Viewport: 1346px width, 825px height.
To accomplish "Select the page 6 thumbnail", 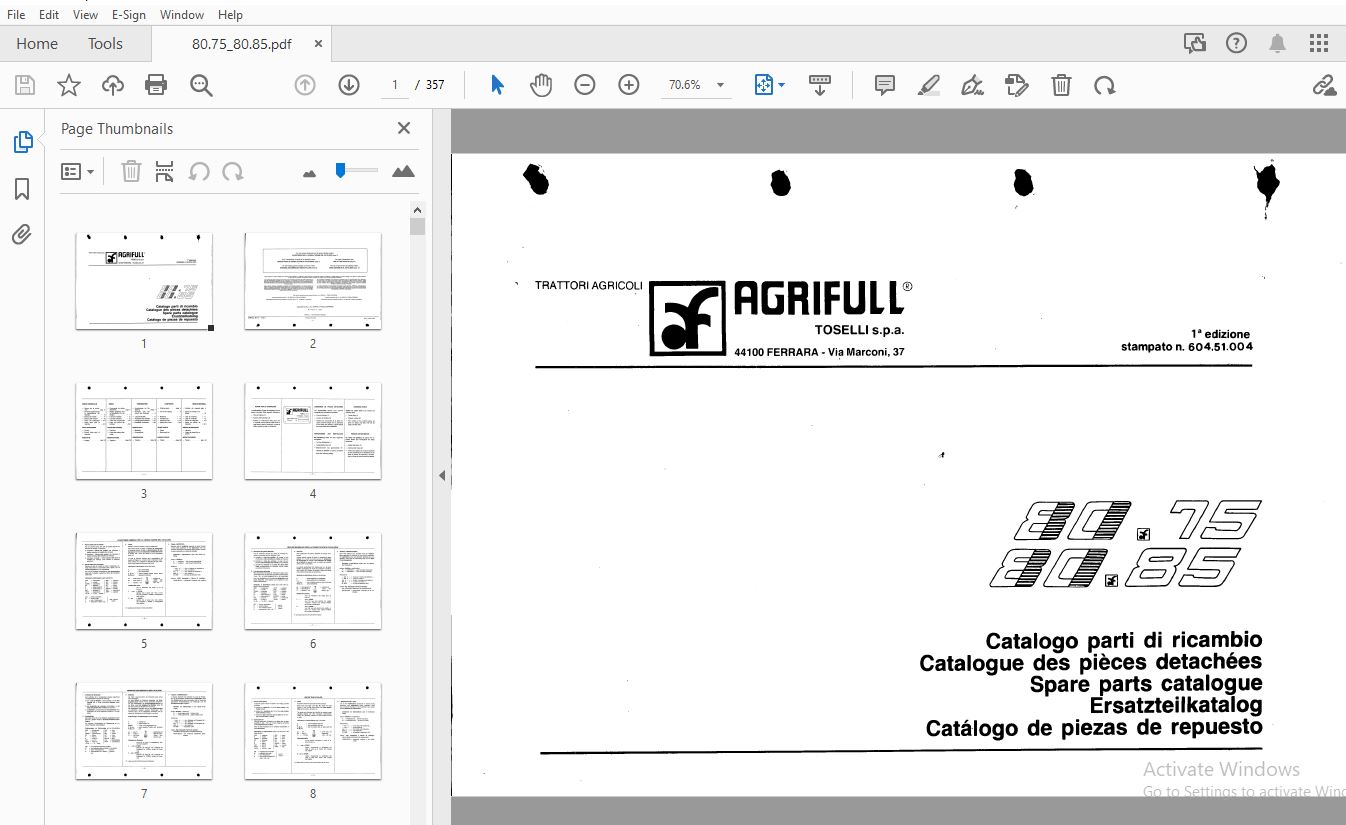I will coord(313,580).
